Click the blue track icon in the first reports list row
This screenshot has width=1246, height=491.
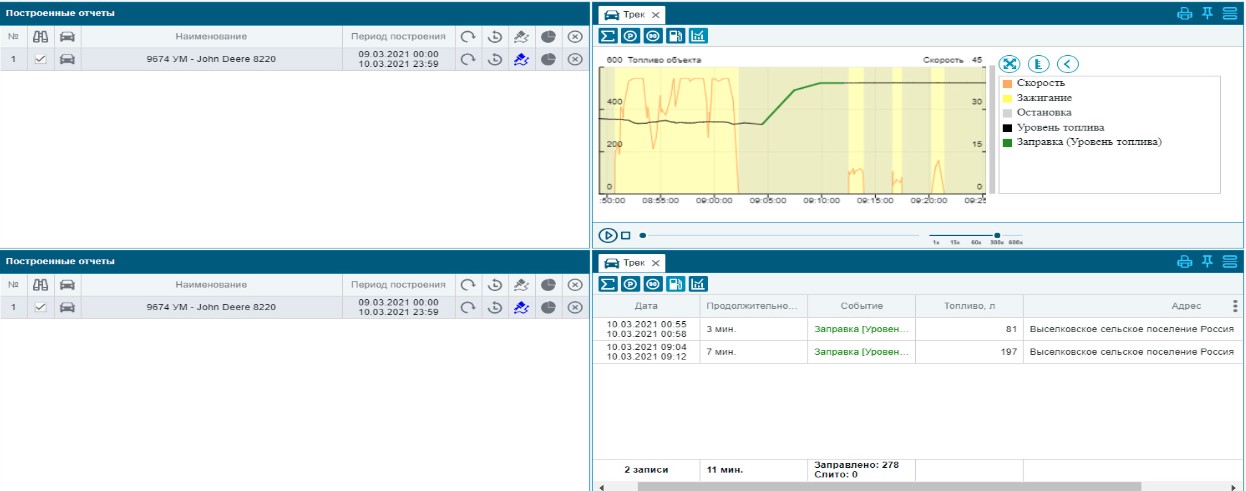(x=521, y=59)
